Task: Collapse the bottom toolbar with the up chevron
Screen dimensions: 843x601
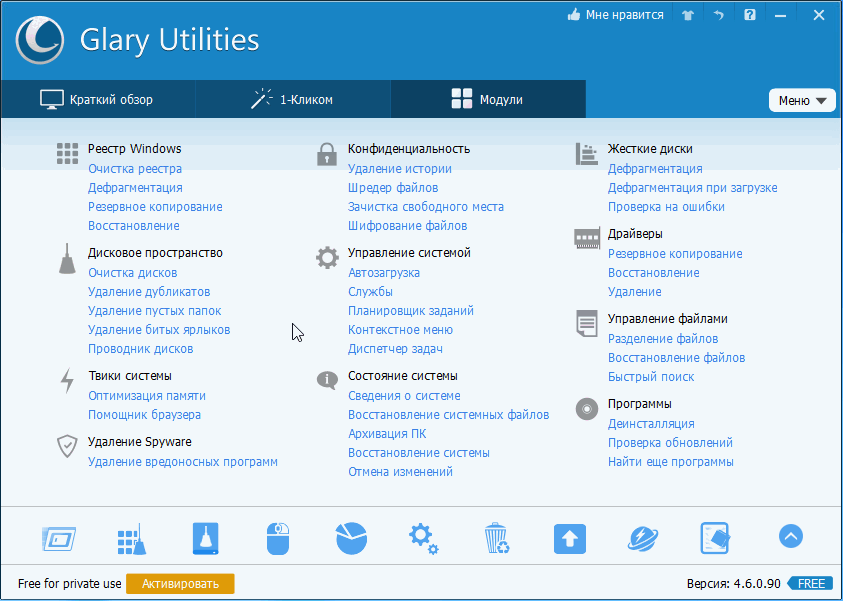Action: click(x=790, y=537)
